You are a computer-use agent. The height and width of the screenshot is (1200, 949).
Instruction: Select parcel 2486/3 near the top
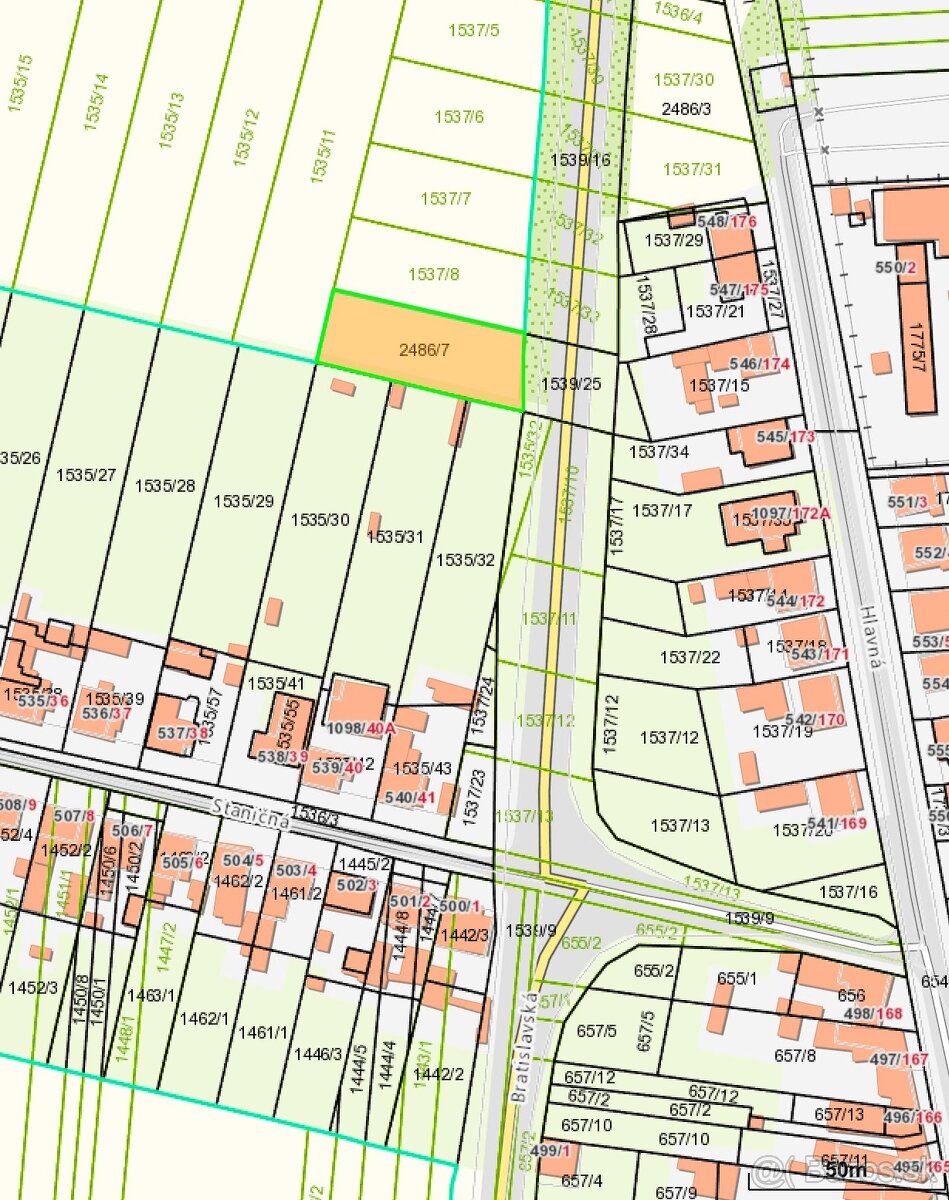coord(686,108)
